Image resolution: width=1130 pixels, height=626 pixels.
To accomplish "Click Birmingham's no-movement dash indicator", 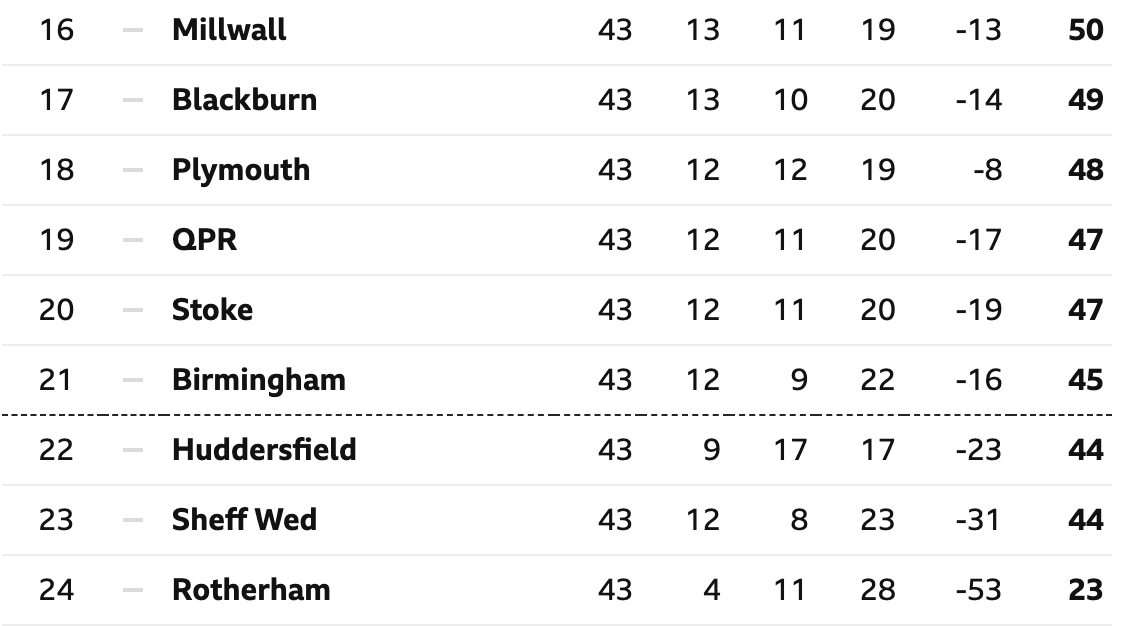I will [133, 380].
